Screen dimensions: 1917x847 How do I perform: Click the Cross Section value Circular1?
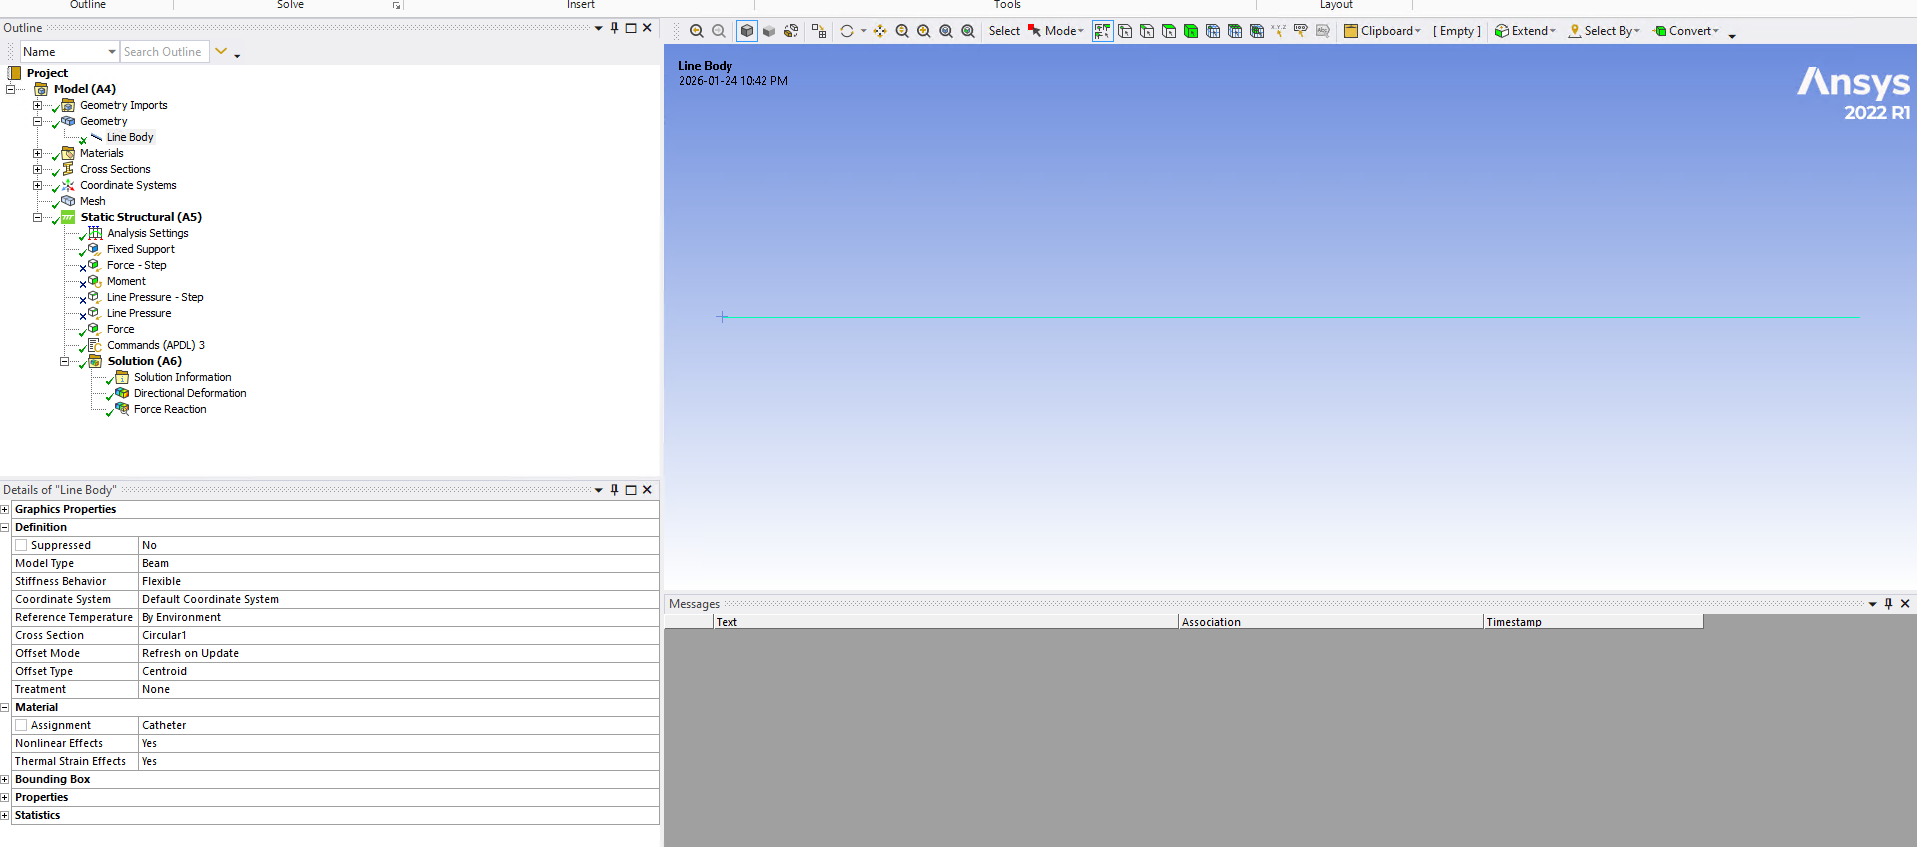pyautogui.click(x=398, y=635)
